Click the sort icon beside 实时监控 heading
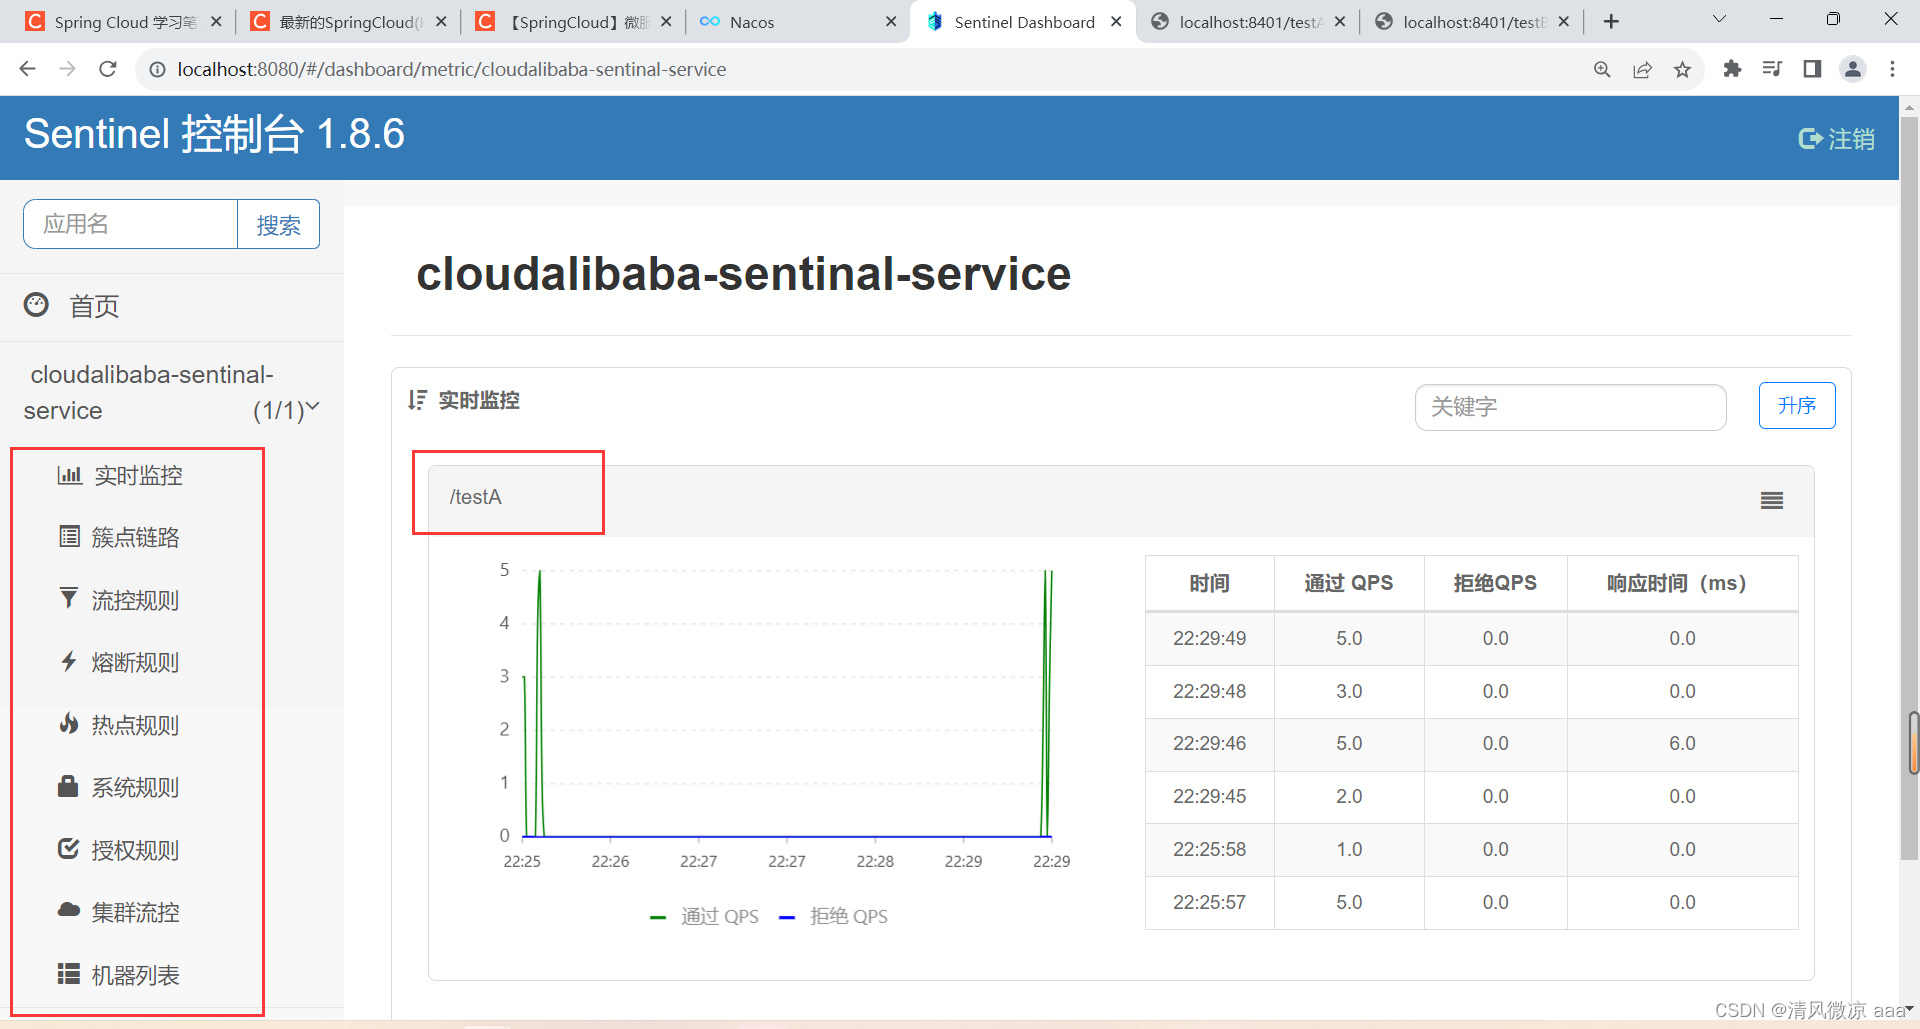 (x=417, y=400)
